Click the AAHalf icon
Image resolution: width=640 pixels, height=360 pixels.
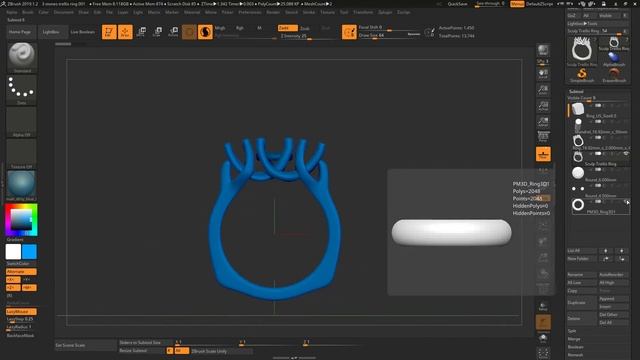(x=543, y=121)
